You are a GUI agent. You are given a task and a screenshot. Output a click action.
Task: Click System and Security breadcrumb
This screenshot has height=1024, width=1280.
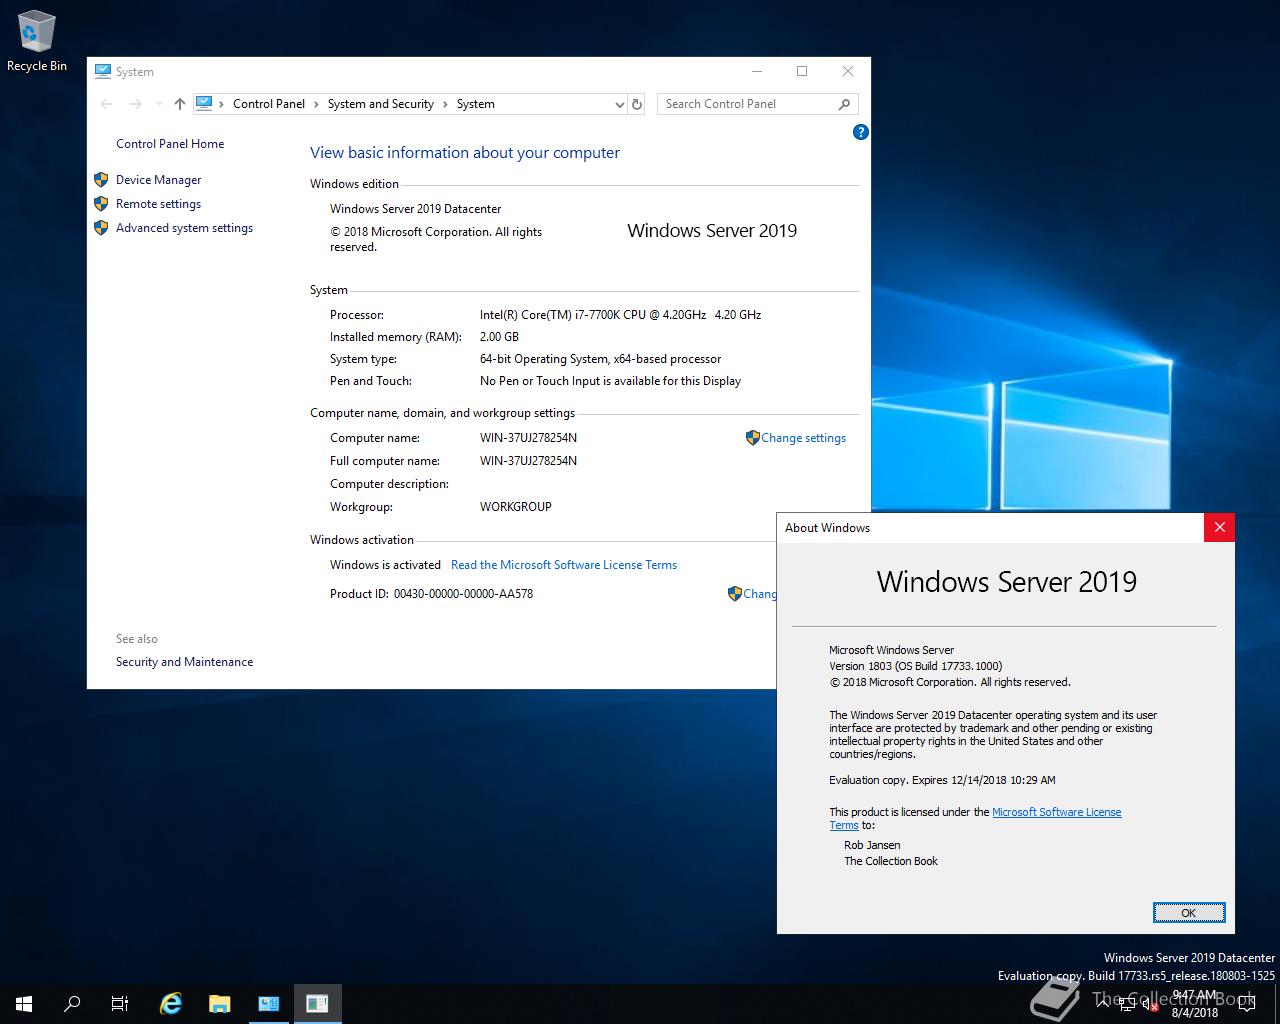coord(381,104)
